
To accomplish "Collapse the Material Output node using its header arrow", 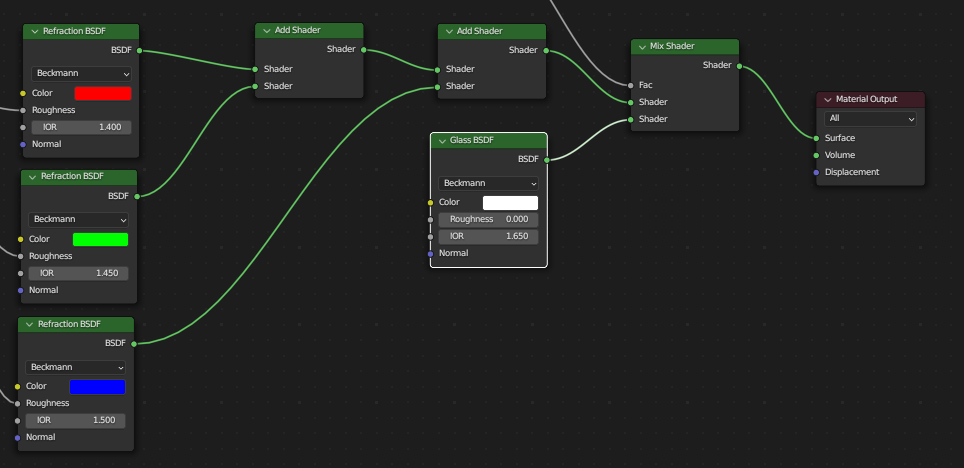I will coord(828,100).
